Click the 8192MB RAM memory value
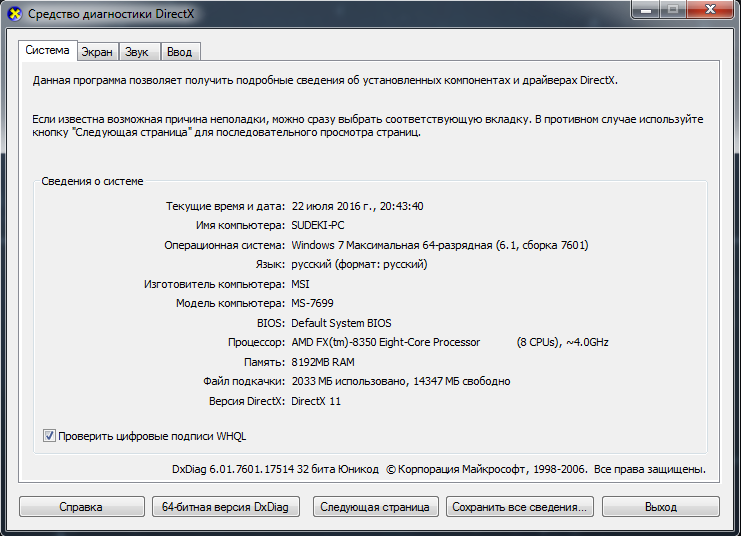Screen dimensions: 741x536 pos(324,362)
